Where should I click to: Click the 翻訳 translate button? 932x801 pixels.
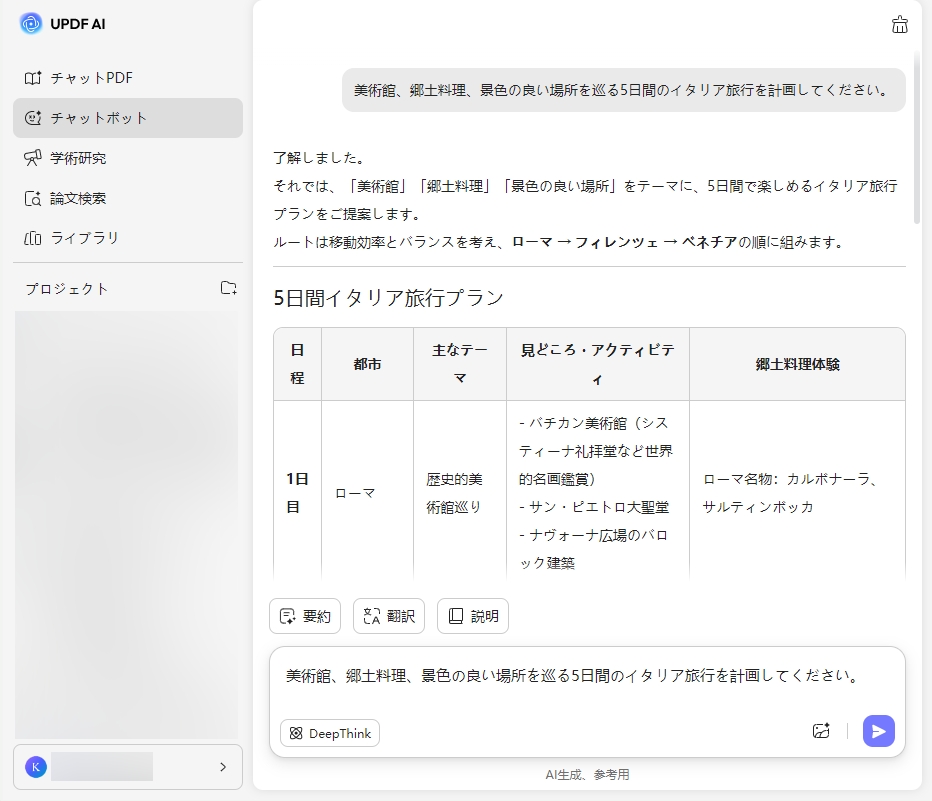pyautogui.click(x=388, y=616)
